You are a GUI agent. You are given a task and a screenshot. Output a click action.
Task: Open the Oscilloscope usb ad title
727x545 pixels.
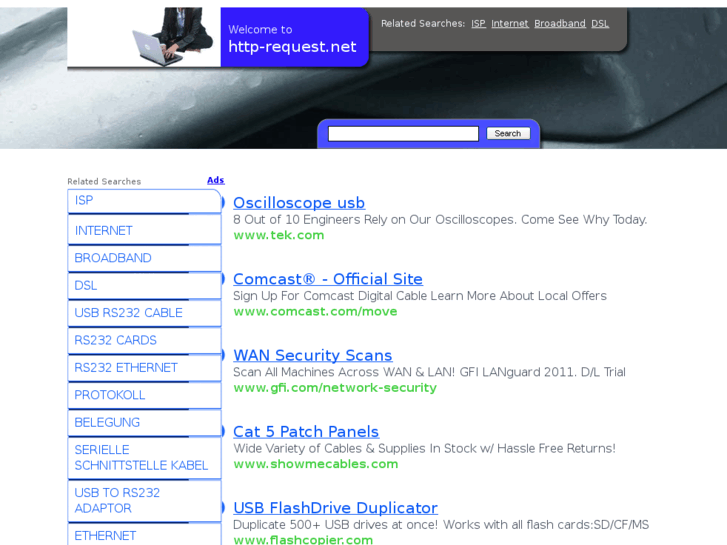(x=299, y=203)
